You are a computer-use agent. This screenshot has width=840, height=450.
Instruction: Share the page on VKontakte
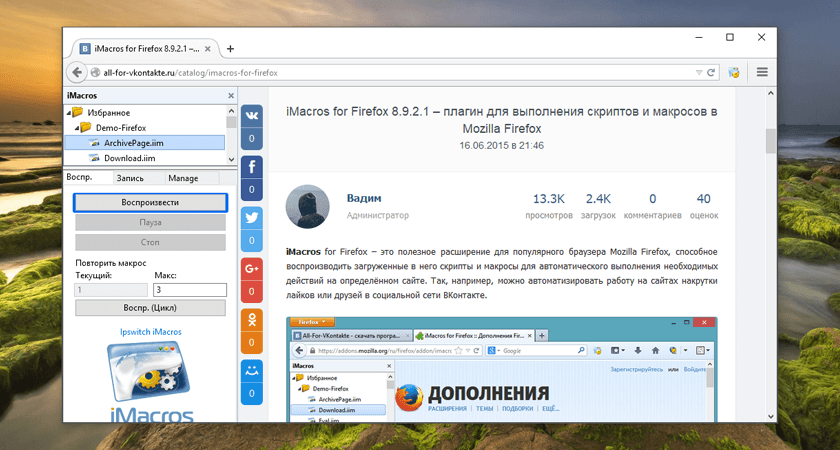[x=252, y=116]
